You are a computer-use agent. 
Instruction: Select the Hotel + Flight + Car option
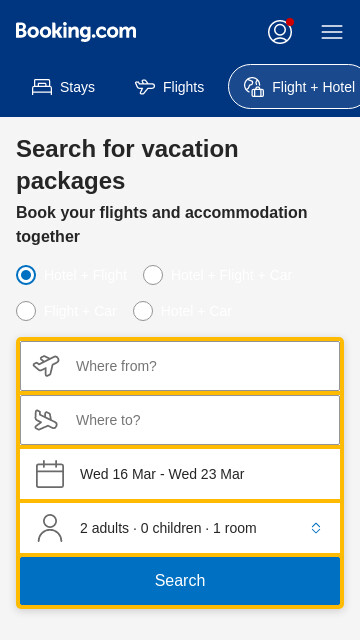pyautogui.click(x=153, y=275)
